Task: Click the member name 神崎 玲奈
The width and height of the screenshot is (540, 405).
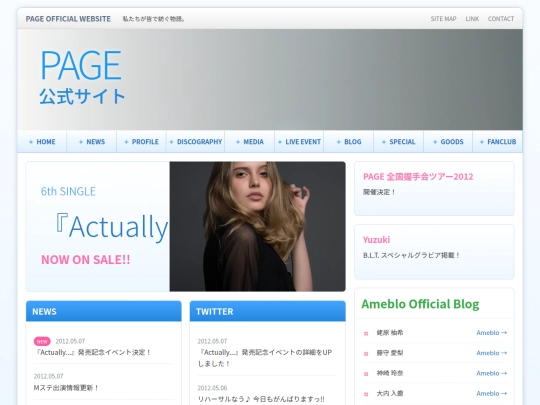Action: pyautogui.click(x=390, y=373)
